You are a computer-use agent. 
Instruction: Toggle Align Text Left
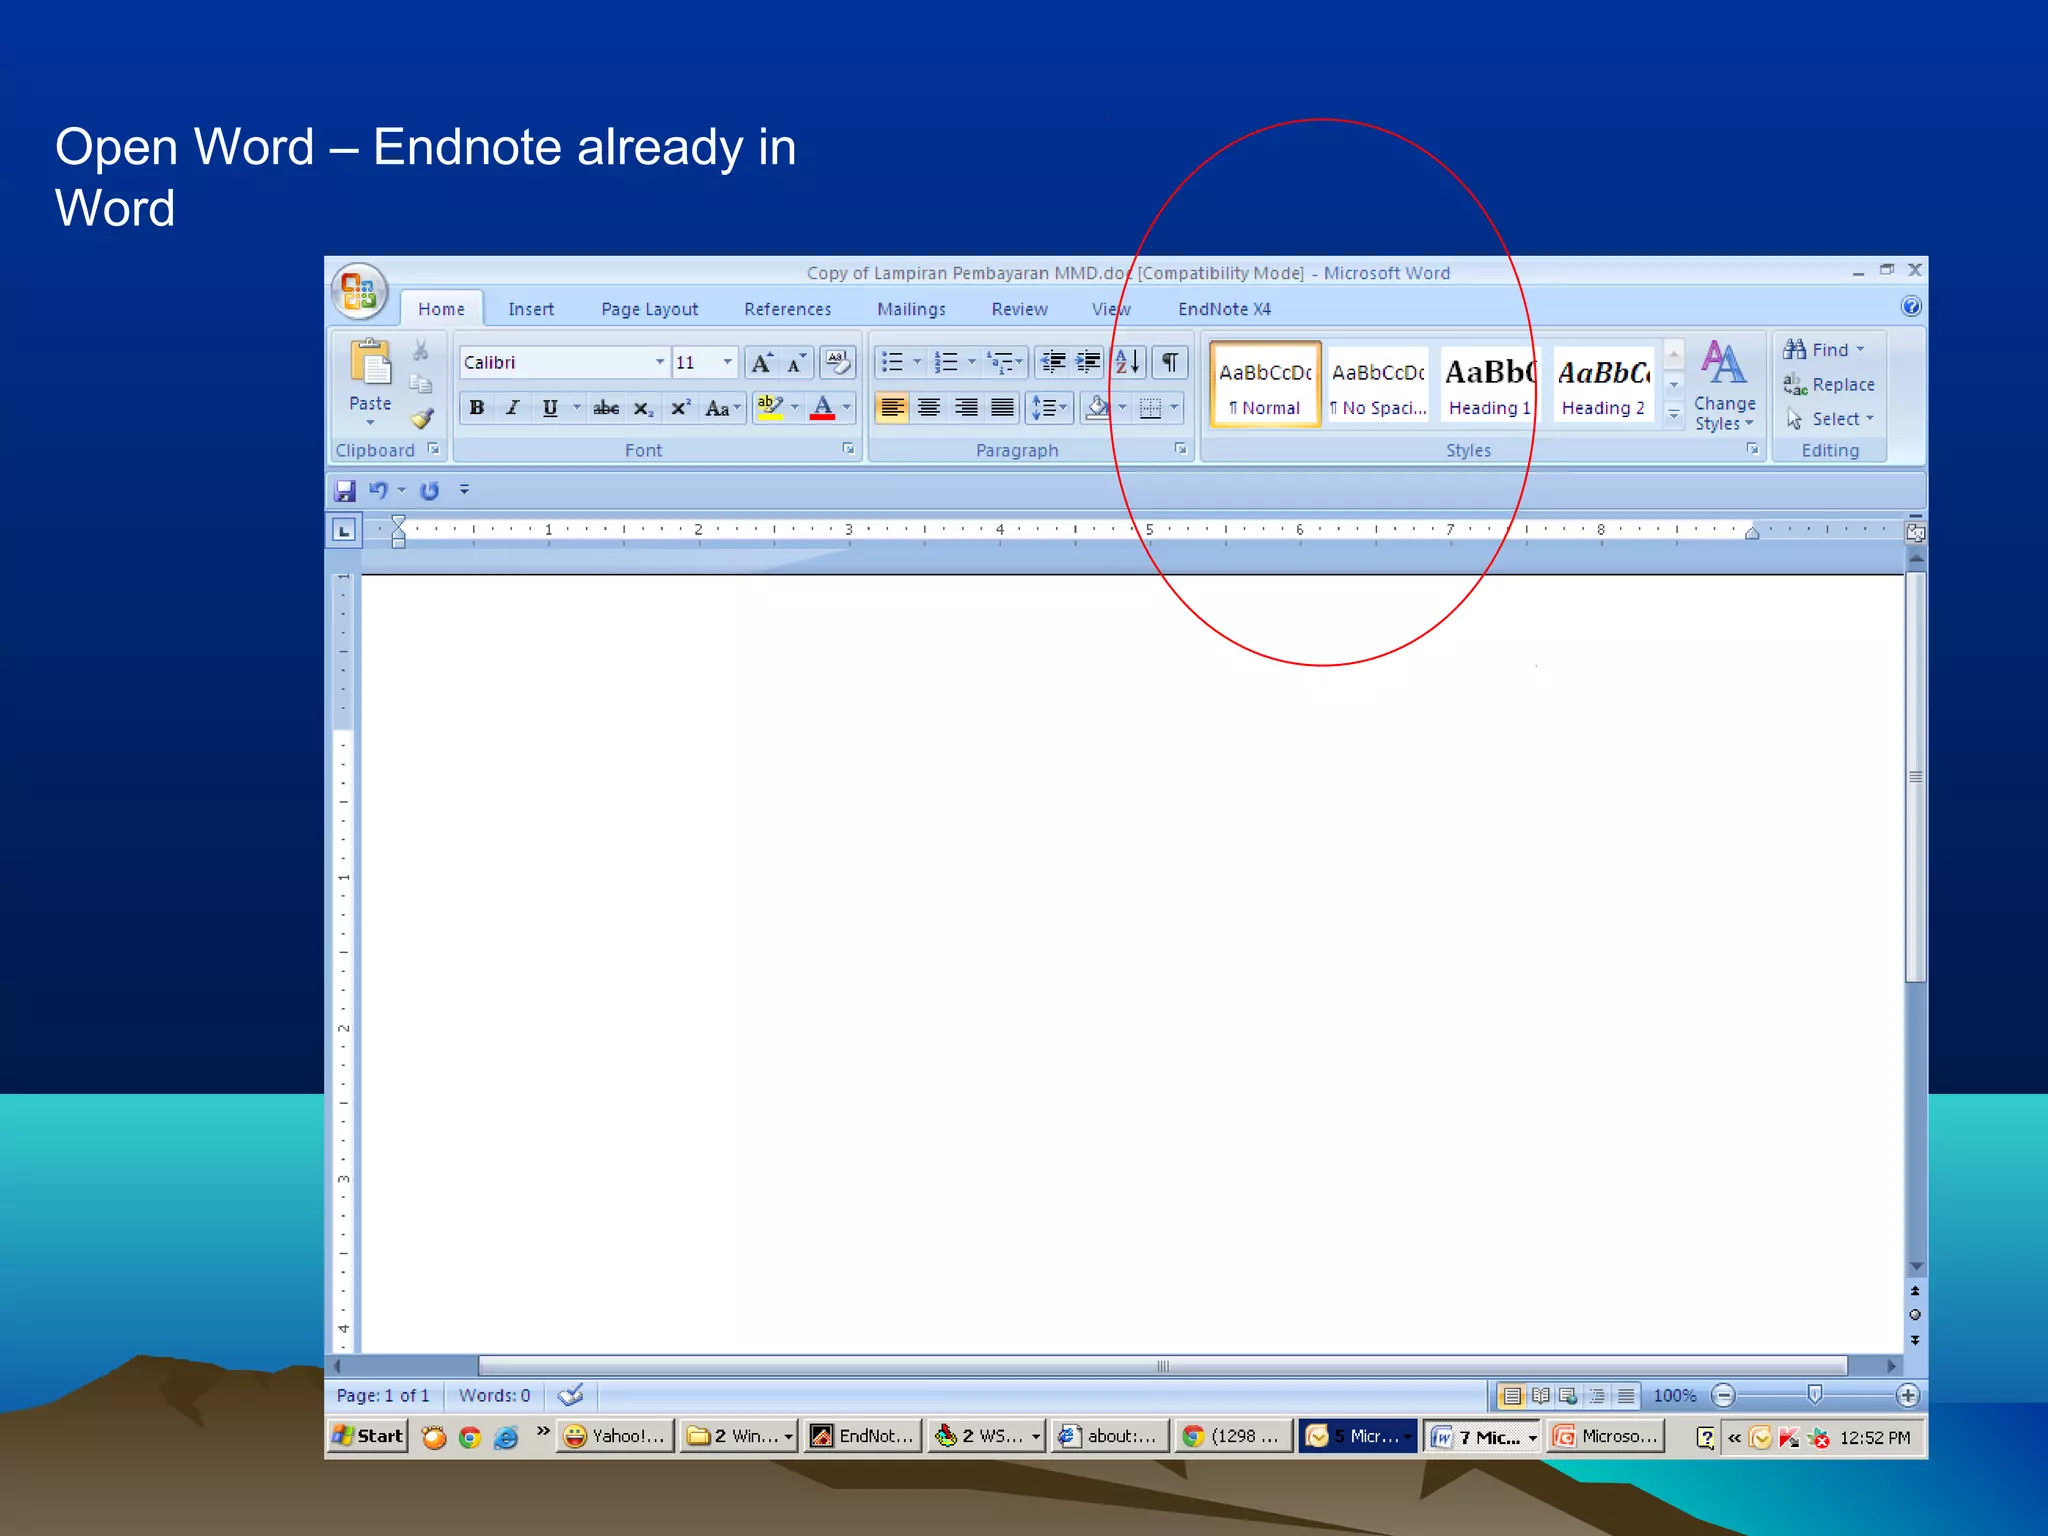892,408
